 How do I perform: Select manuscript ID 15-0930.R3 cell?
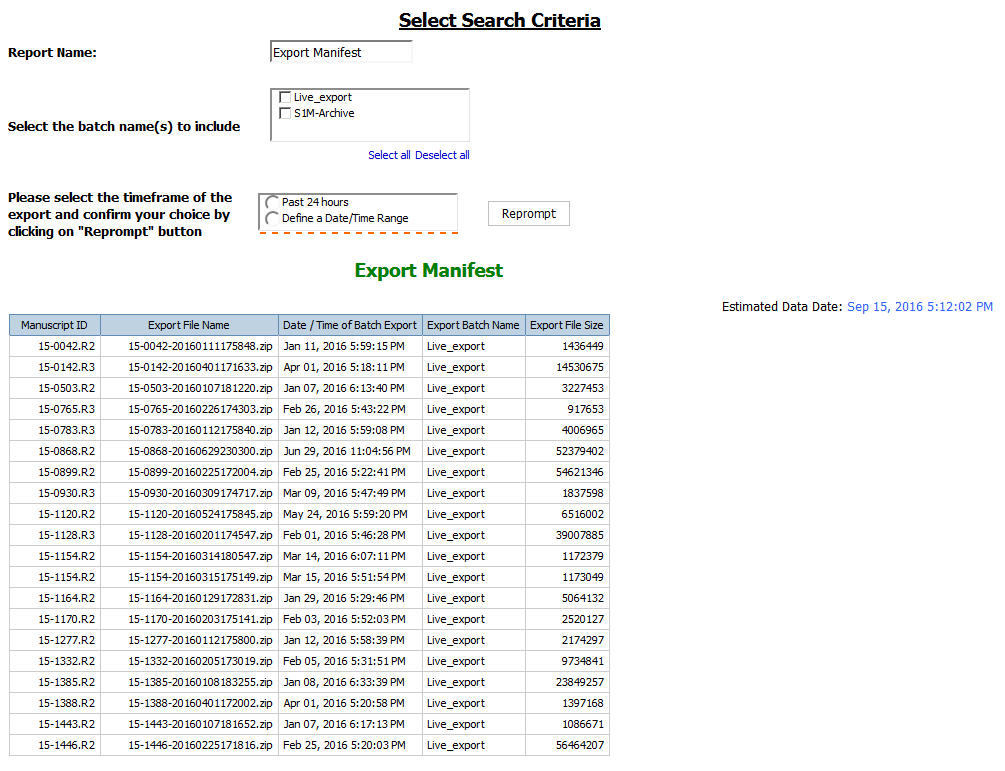pos(55,493)
